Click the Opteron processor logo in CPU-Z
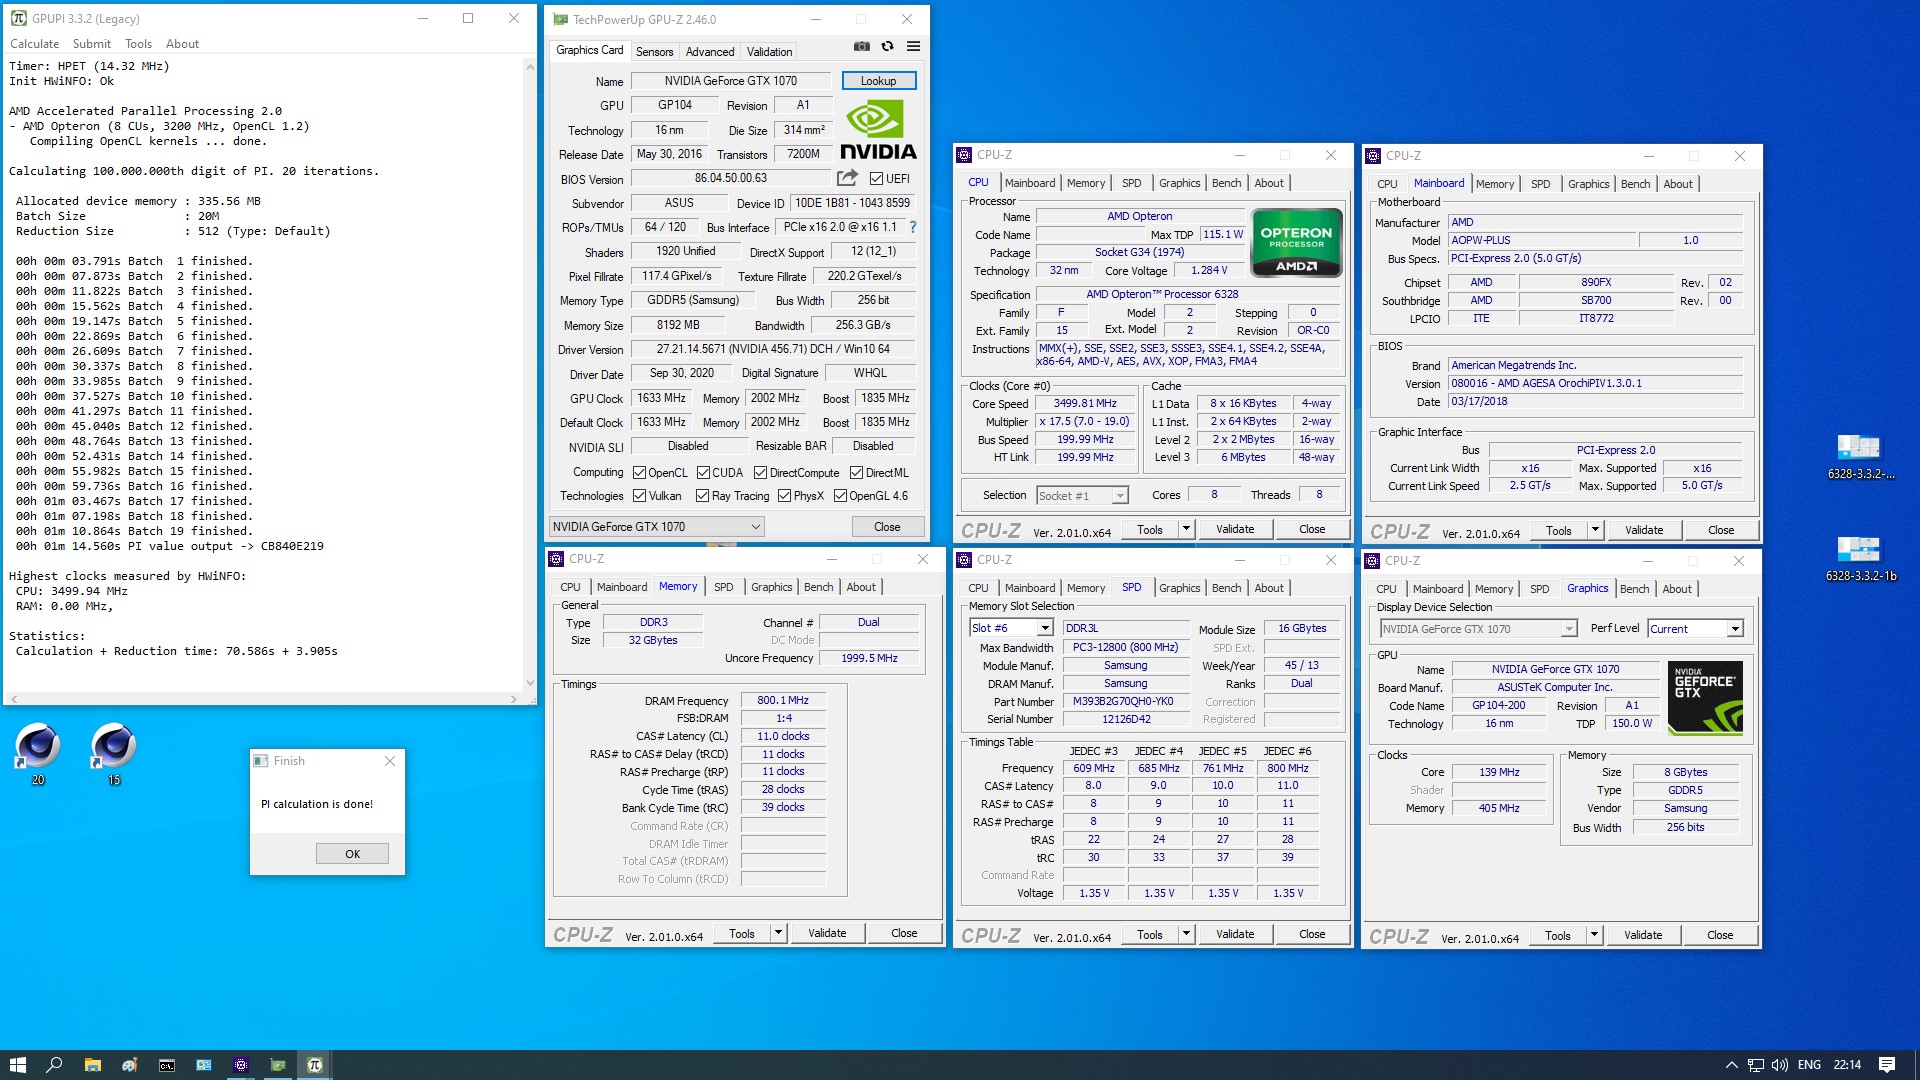1920x1080 pixels. pos(1296,242)
